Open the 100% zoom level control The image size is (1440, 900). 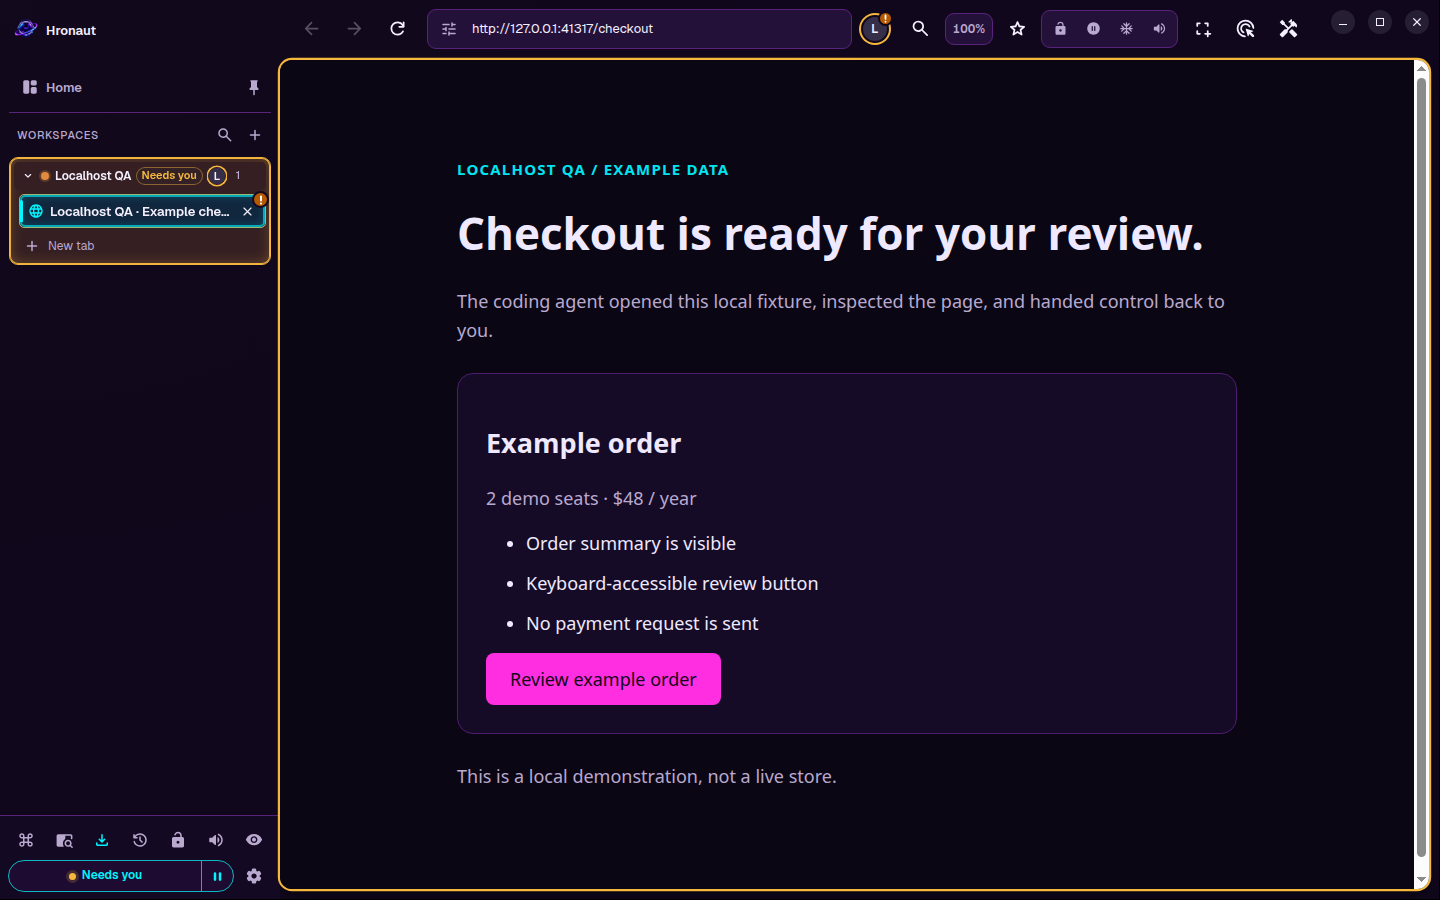(x=968, y=29)
